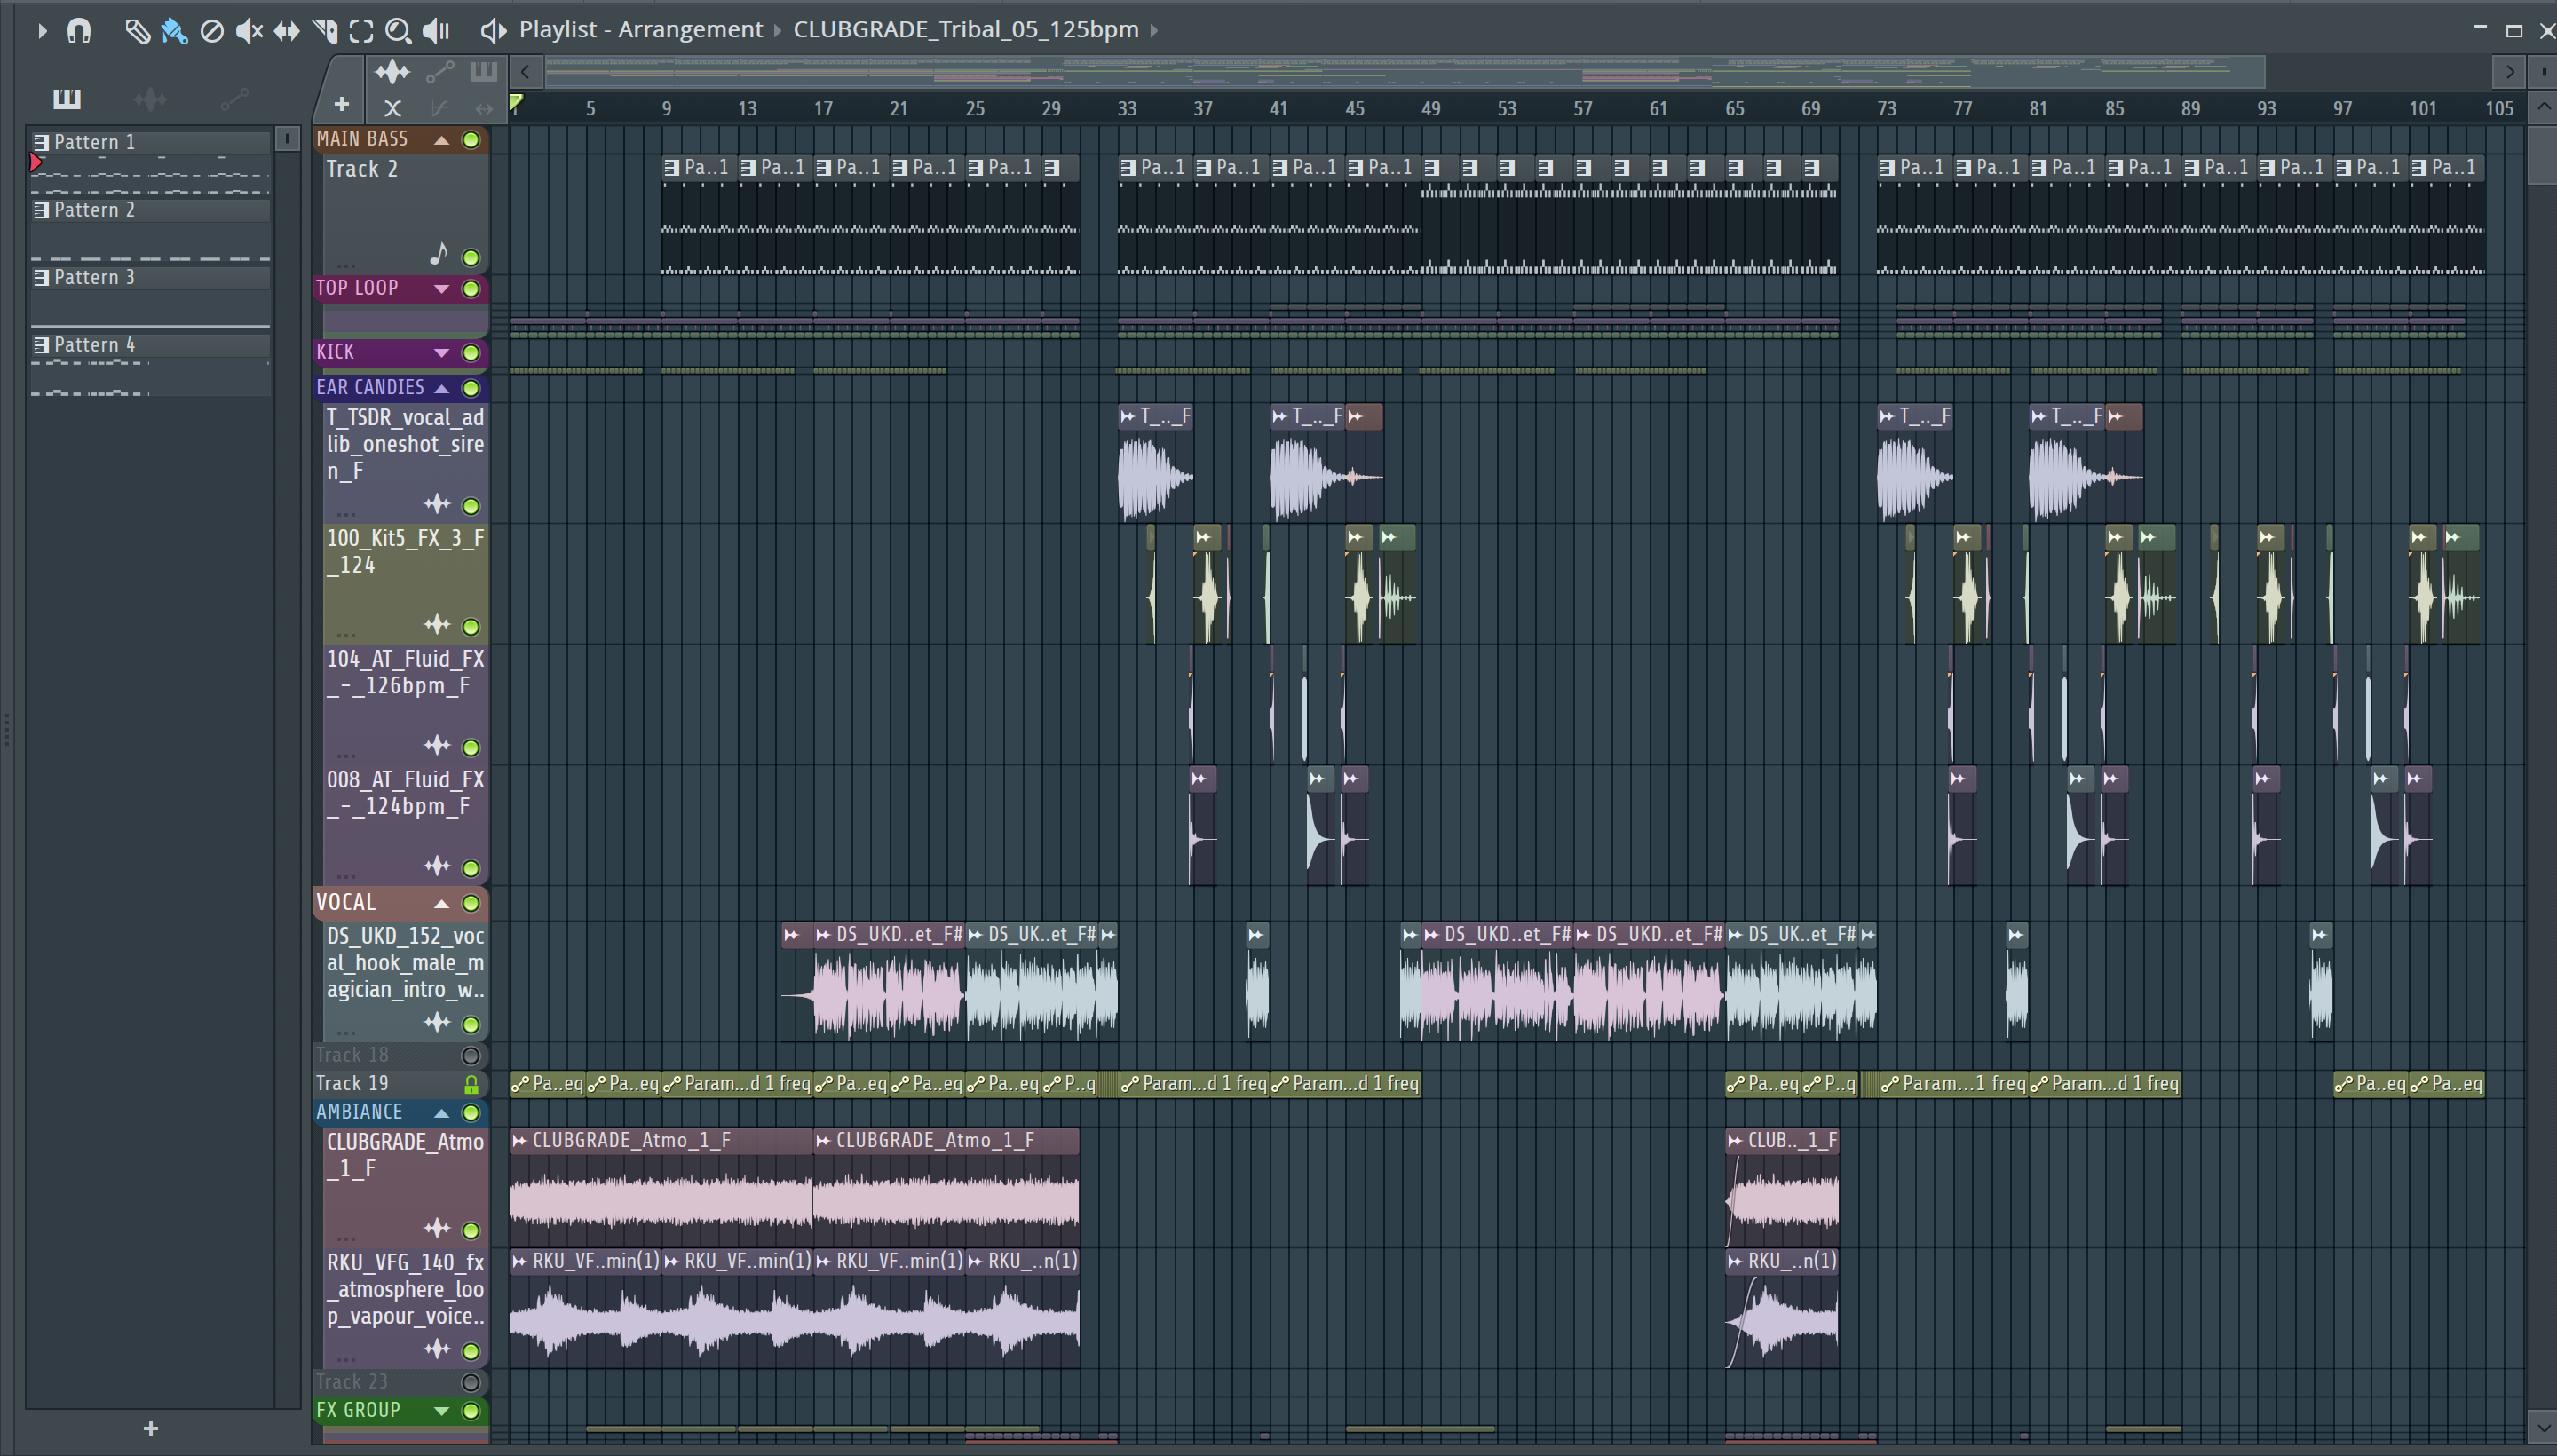Focus pattern clips piano icon
Image resolution: width=2557 pixels, height=1456 pixels.
[x=483, y=71]
